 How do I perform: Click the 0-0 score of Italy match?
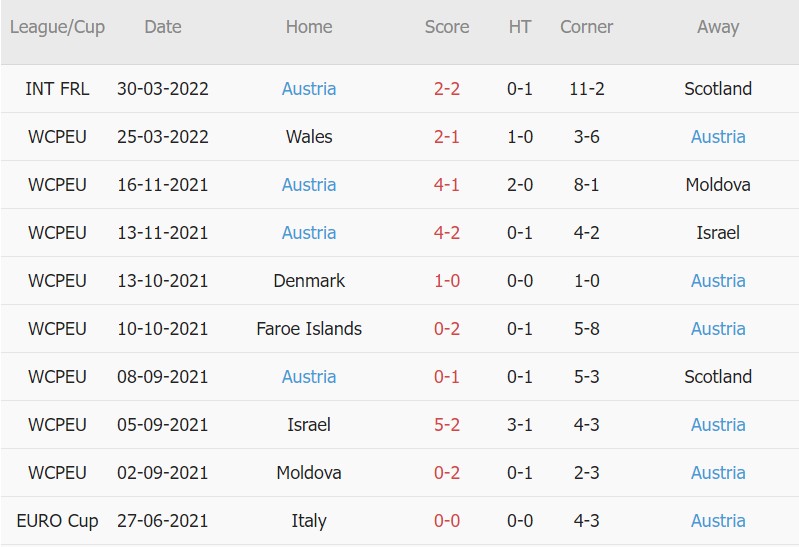(447, 521)
